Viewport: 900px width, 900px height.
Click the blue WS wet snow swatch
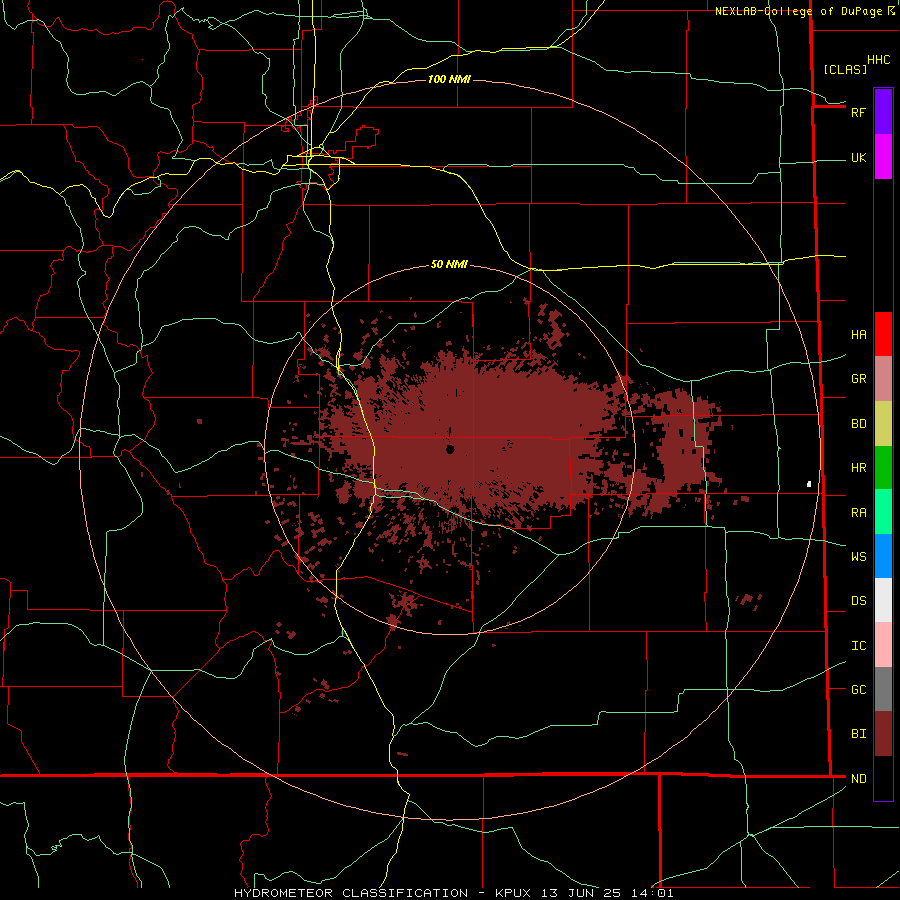(x=883, y=556)
